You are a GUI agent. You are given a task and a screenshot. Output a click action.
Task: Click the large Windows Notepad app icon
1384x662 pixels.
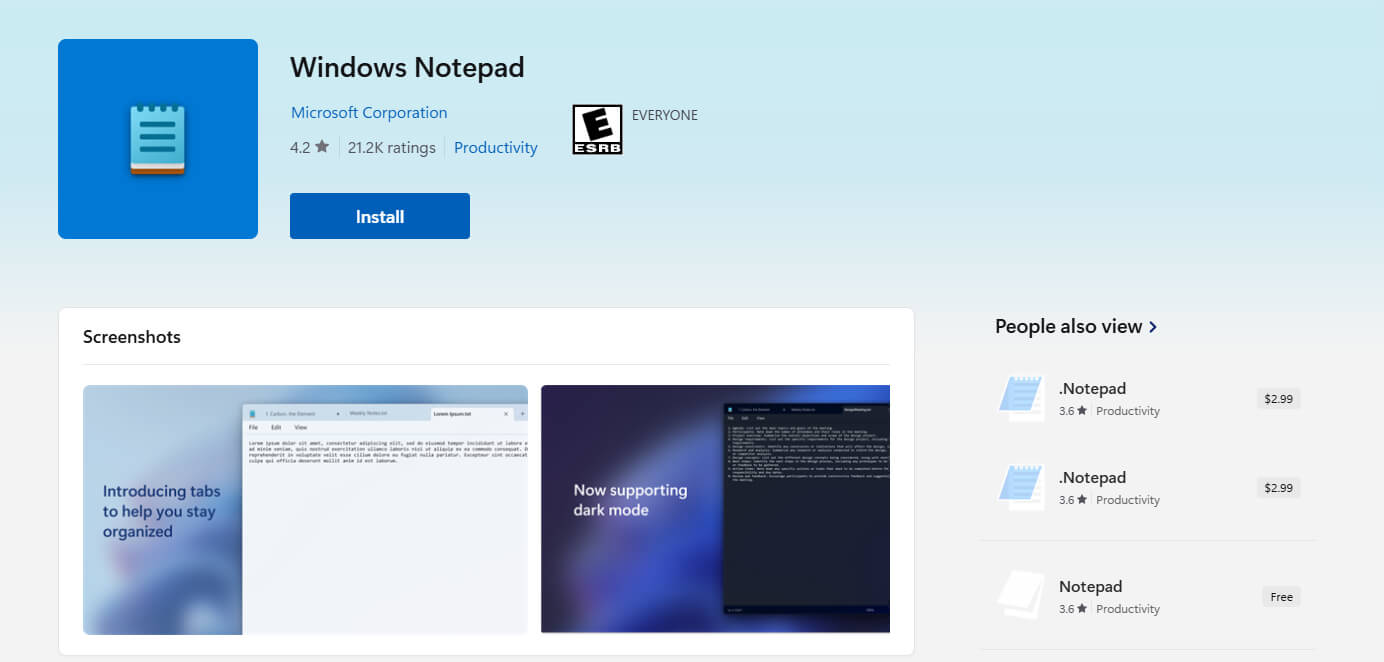click(158, 139)
